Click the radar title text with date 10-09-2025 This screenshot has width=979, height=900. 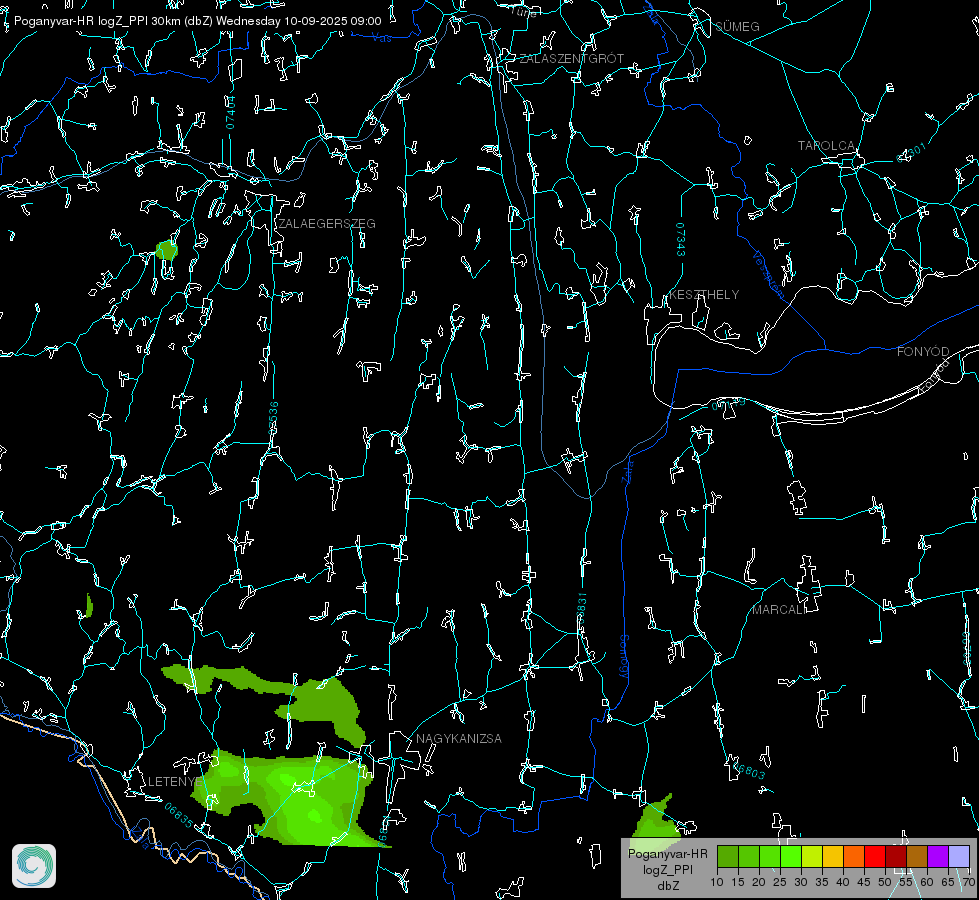pos(197,21)
